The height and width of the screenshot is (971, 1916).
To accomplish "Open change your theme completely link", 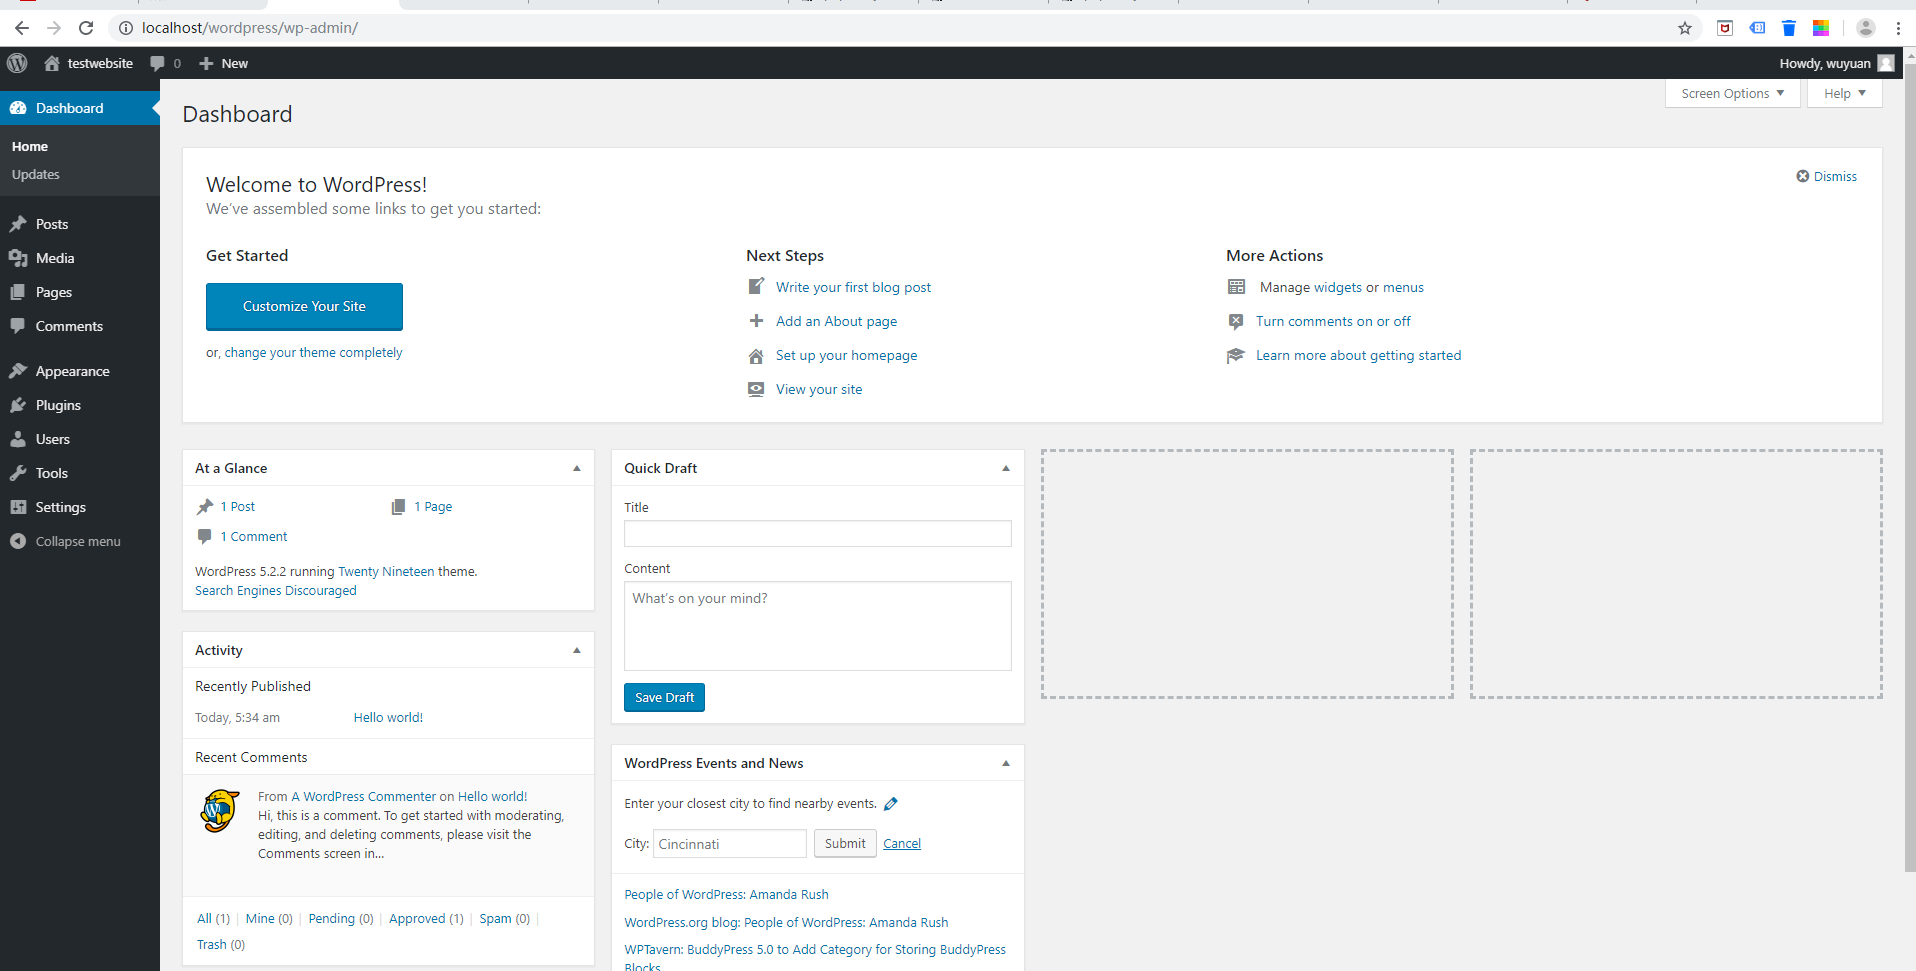I will (x=313, y=352).
